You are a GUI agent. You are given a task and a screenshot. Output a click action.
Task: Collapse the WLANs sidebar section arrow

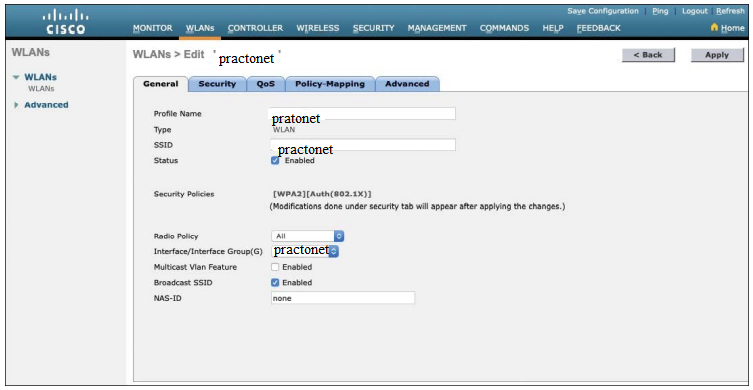coord(17,77)
